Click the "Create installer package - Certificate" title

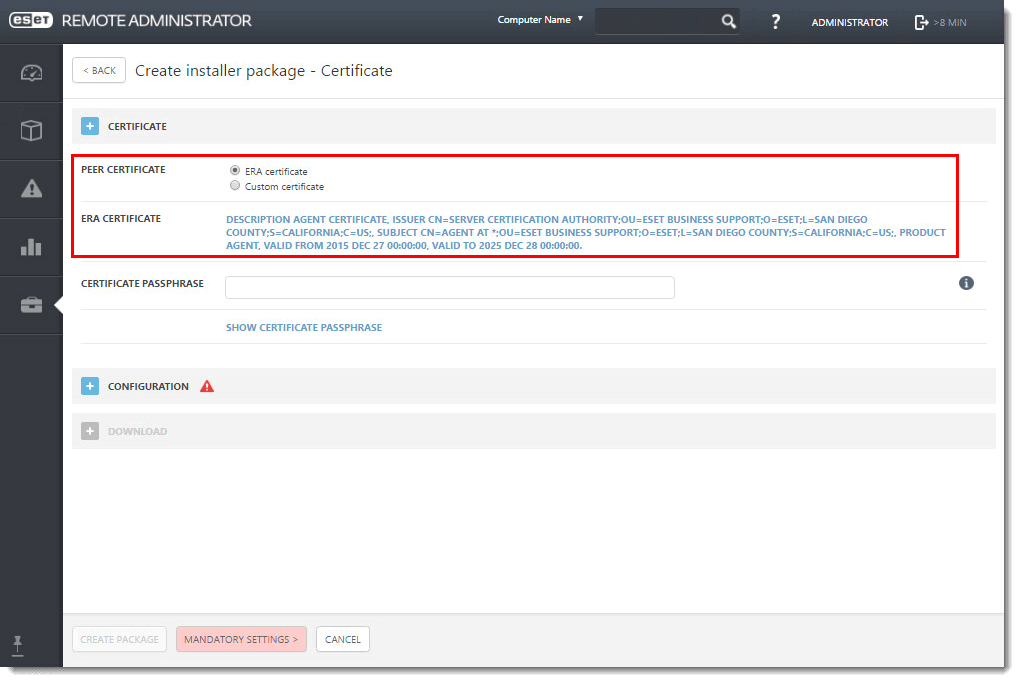click(263, 70)
